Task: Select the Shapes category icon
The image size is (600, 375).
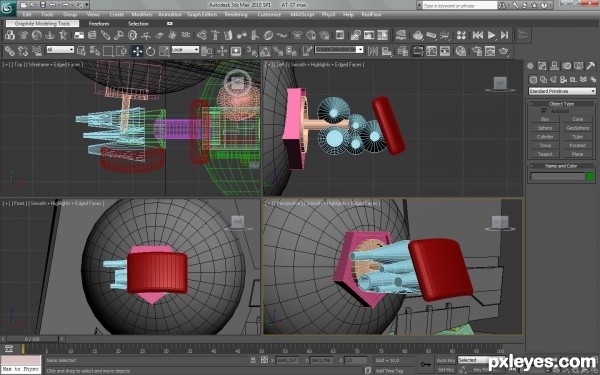Action: point(543,79)
